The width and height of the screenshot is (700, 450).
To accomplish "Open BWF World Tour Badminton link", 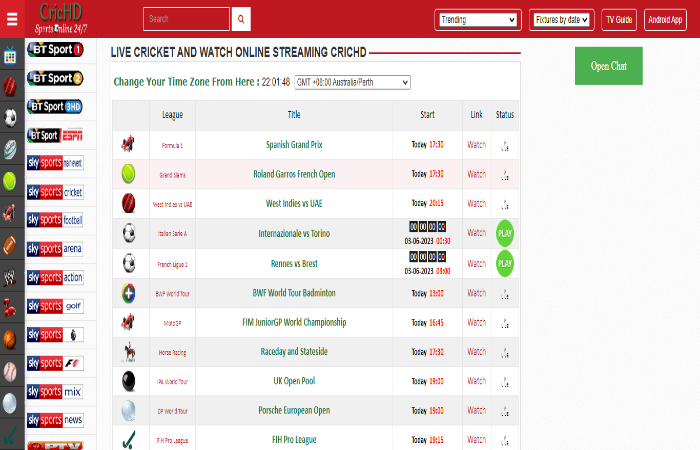I will pos(294,293).
